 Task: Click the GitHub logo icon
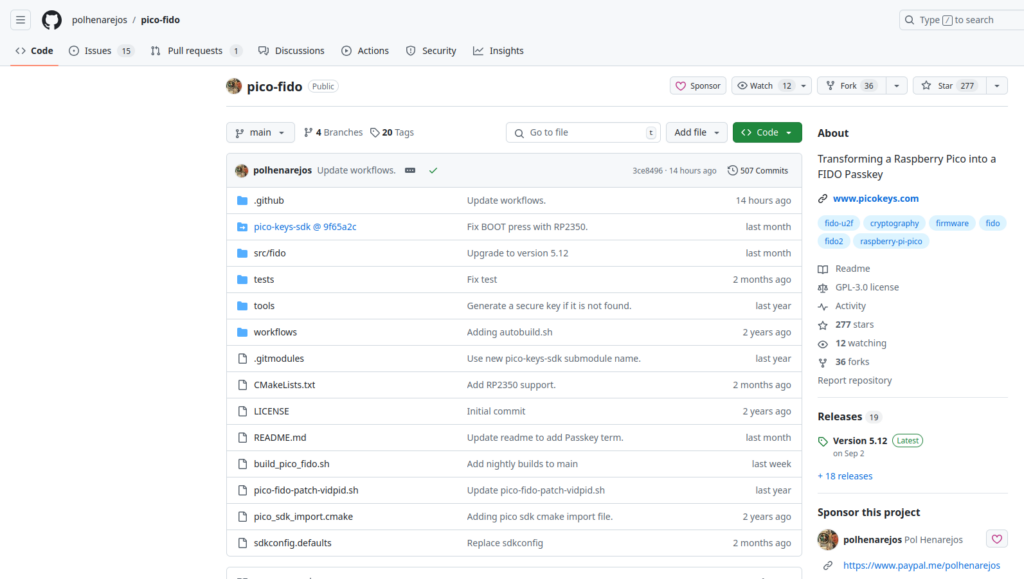click(x=52, y=20)
